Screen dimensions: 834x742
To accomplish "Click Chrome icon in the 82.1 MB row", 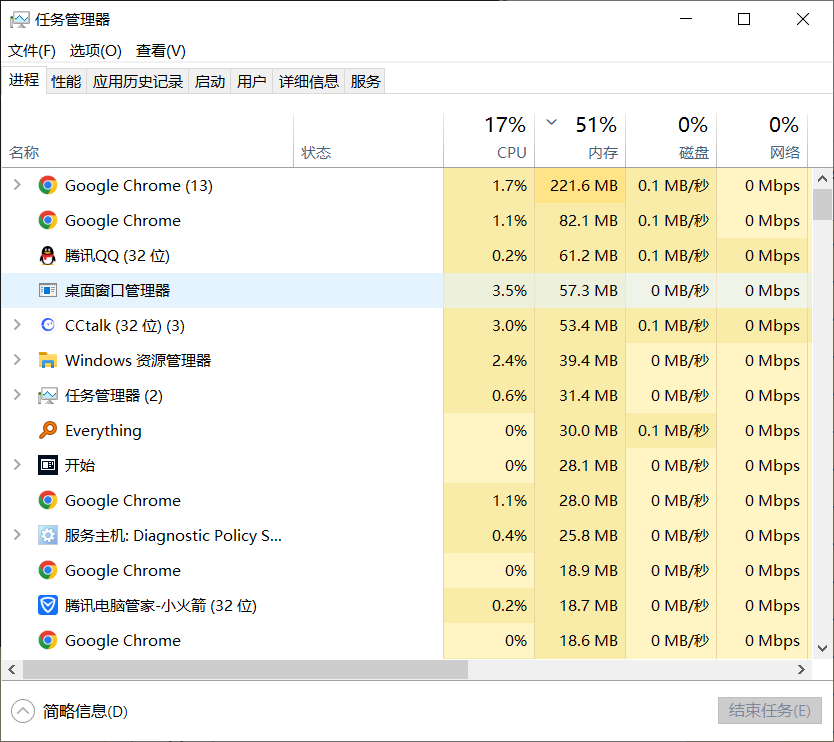I will click(48, 220).
